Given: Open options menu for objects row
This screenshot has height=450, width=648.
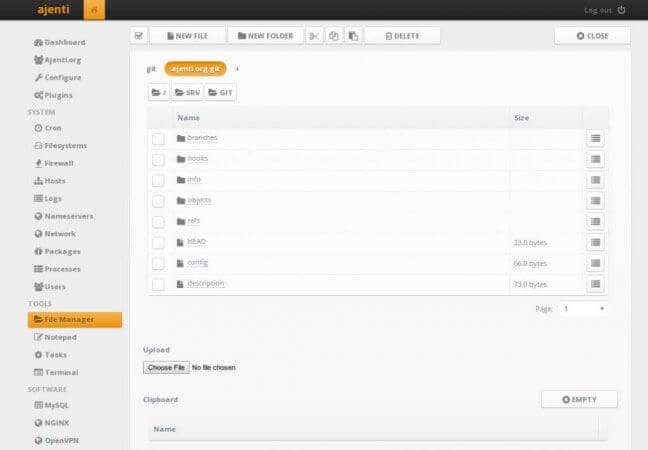Looking at the screenshot, I should (595, 201).
